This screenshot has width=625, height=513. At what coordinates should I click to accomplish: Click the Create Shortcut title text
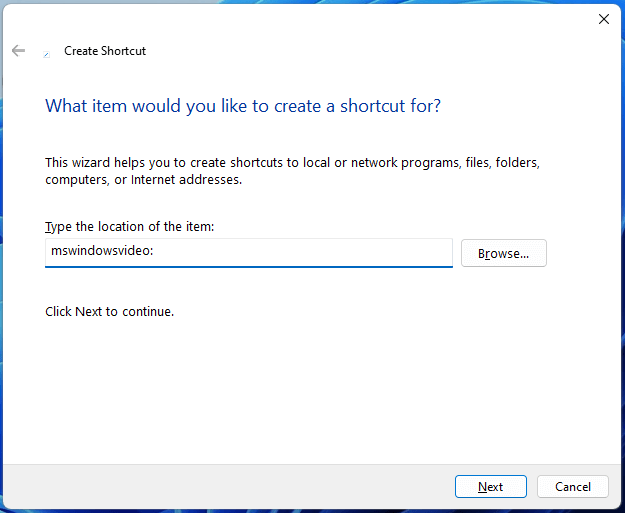point(105,51)
